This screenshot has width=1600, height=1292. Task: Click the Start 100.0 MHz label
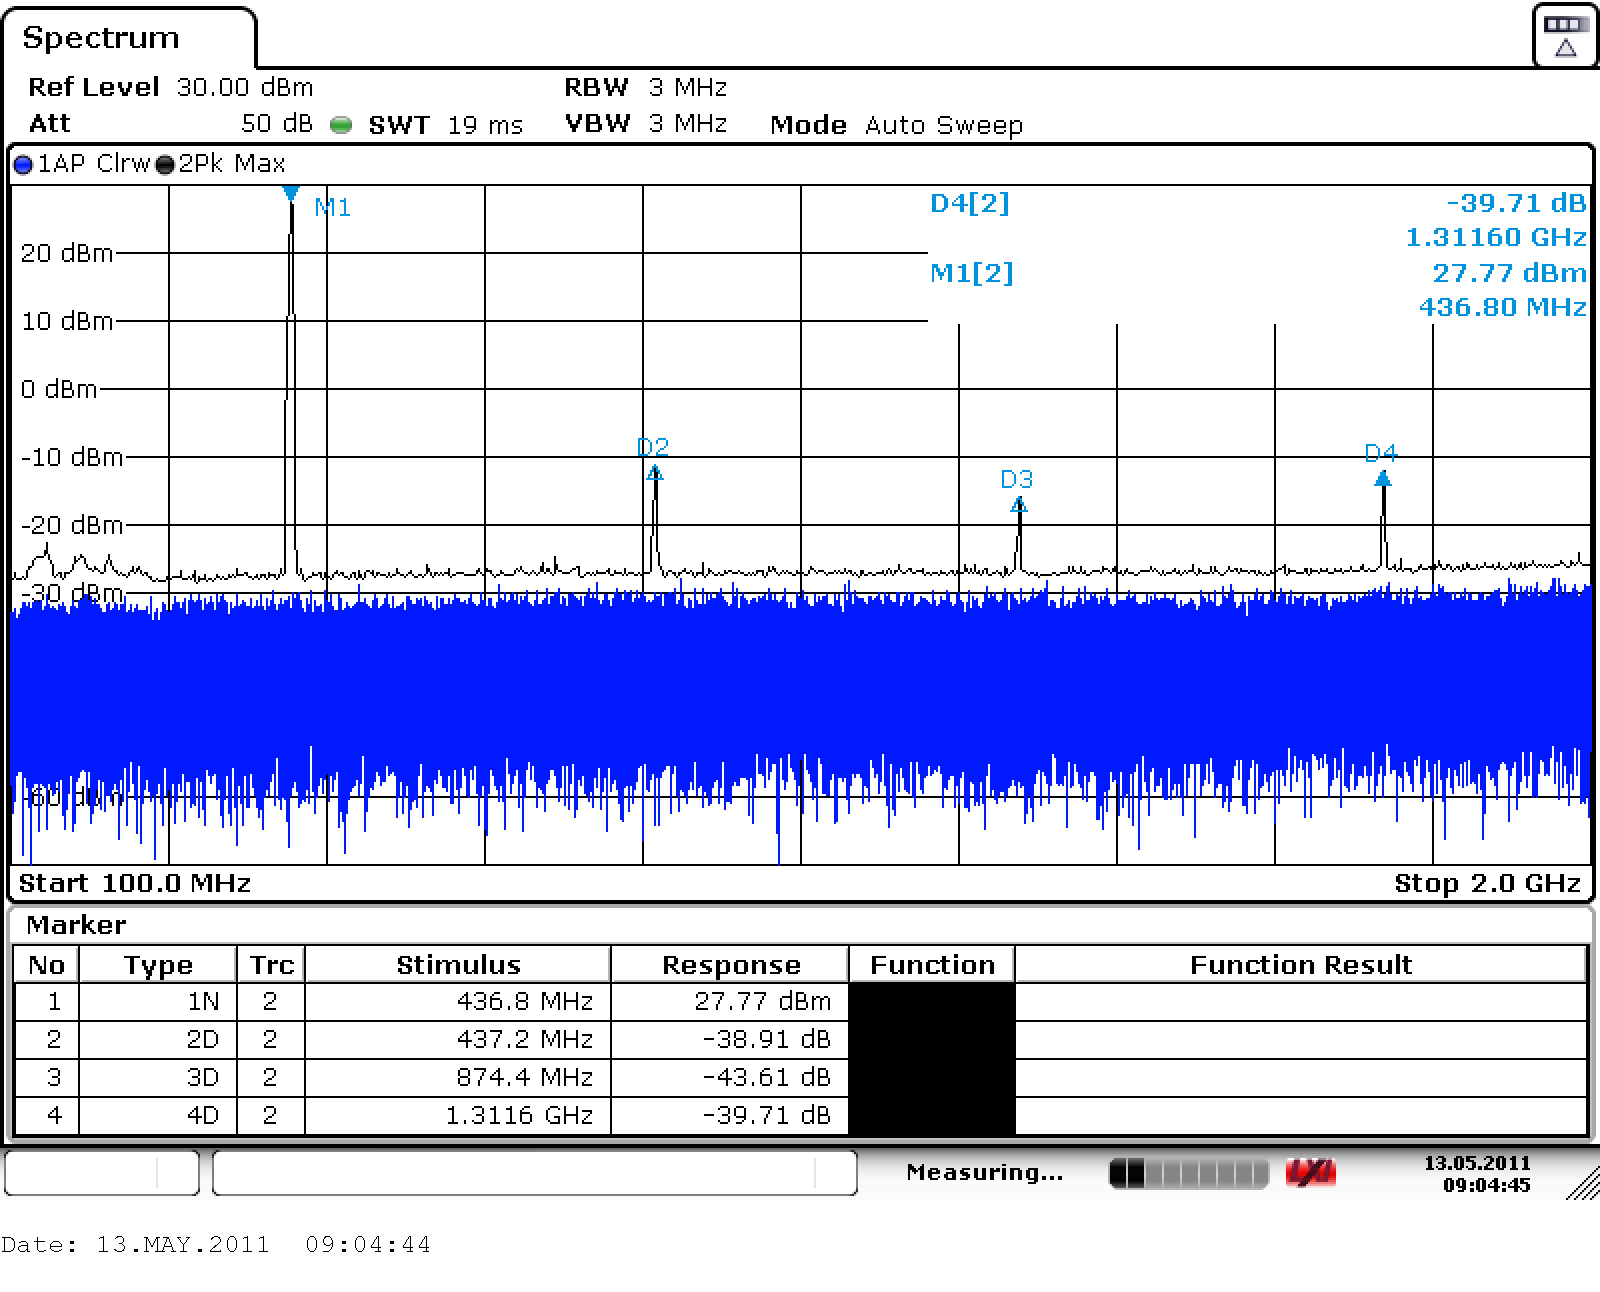coord(135,883)
